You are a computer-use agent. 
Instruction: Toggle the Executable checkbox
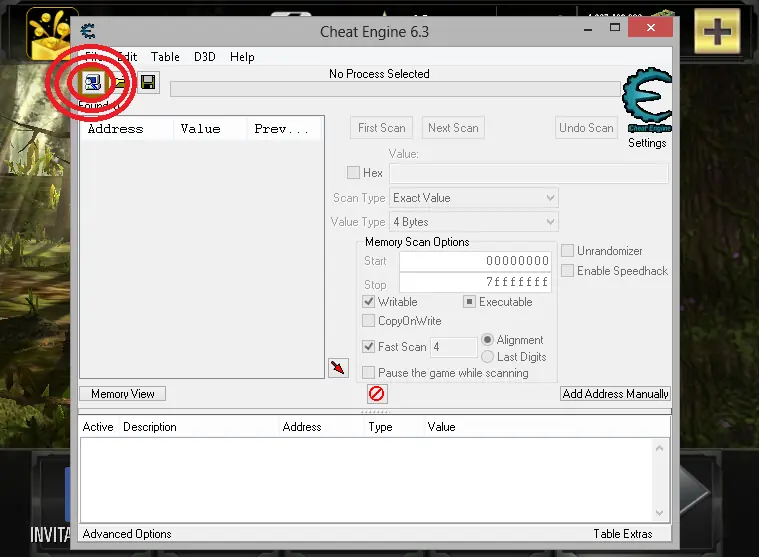point(469,301)
